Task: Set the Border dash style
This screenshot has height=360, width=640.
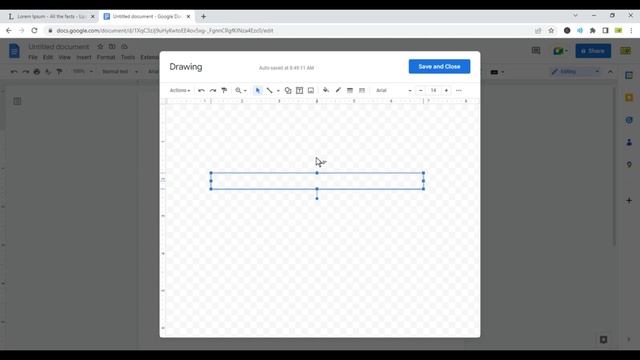Action: click(362, 90)
